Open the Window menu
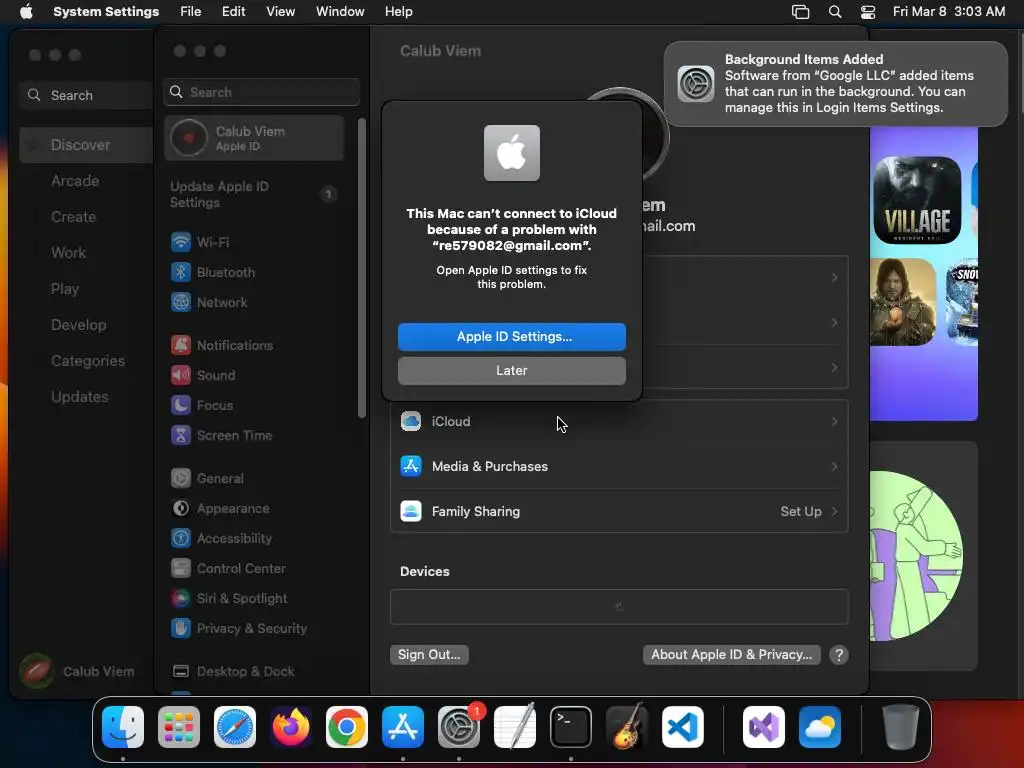 [x=340, y=12]
